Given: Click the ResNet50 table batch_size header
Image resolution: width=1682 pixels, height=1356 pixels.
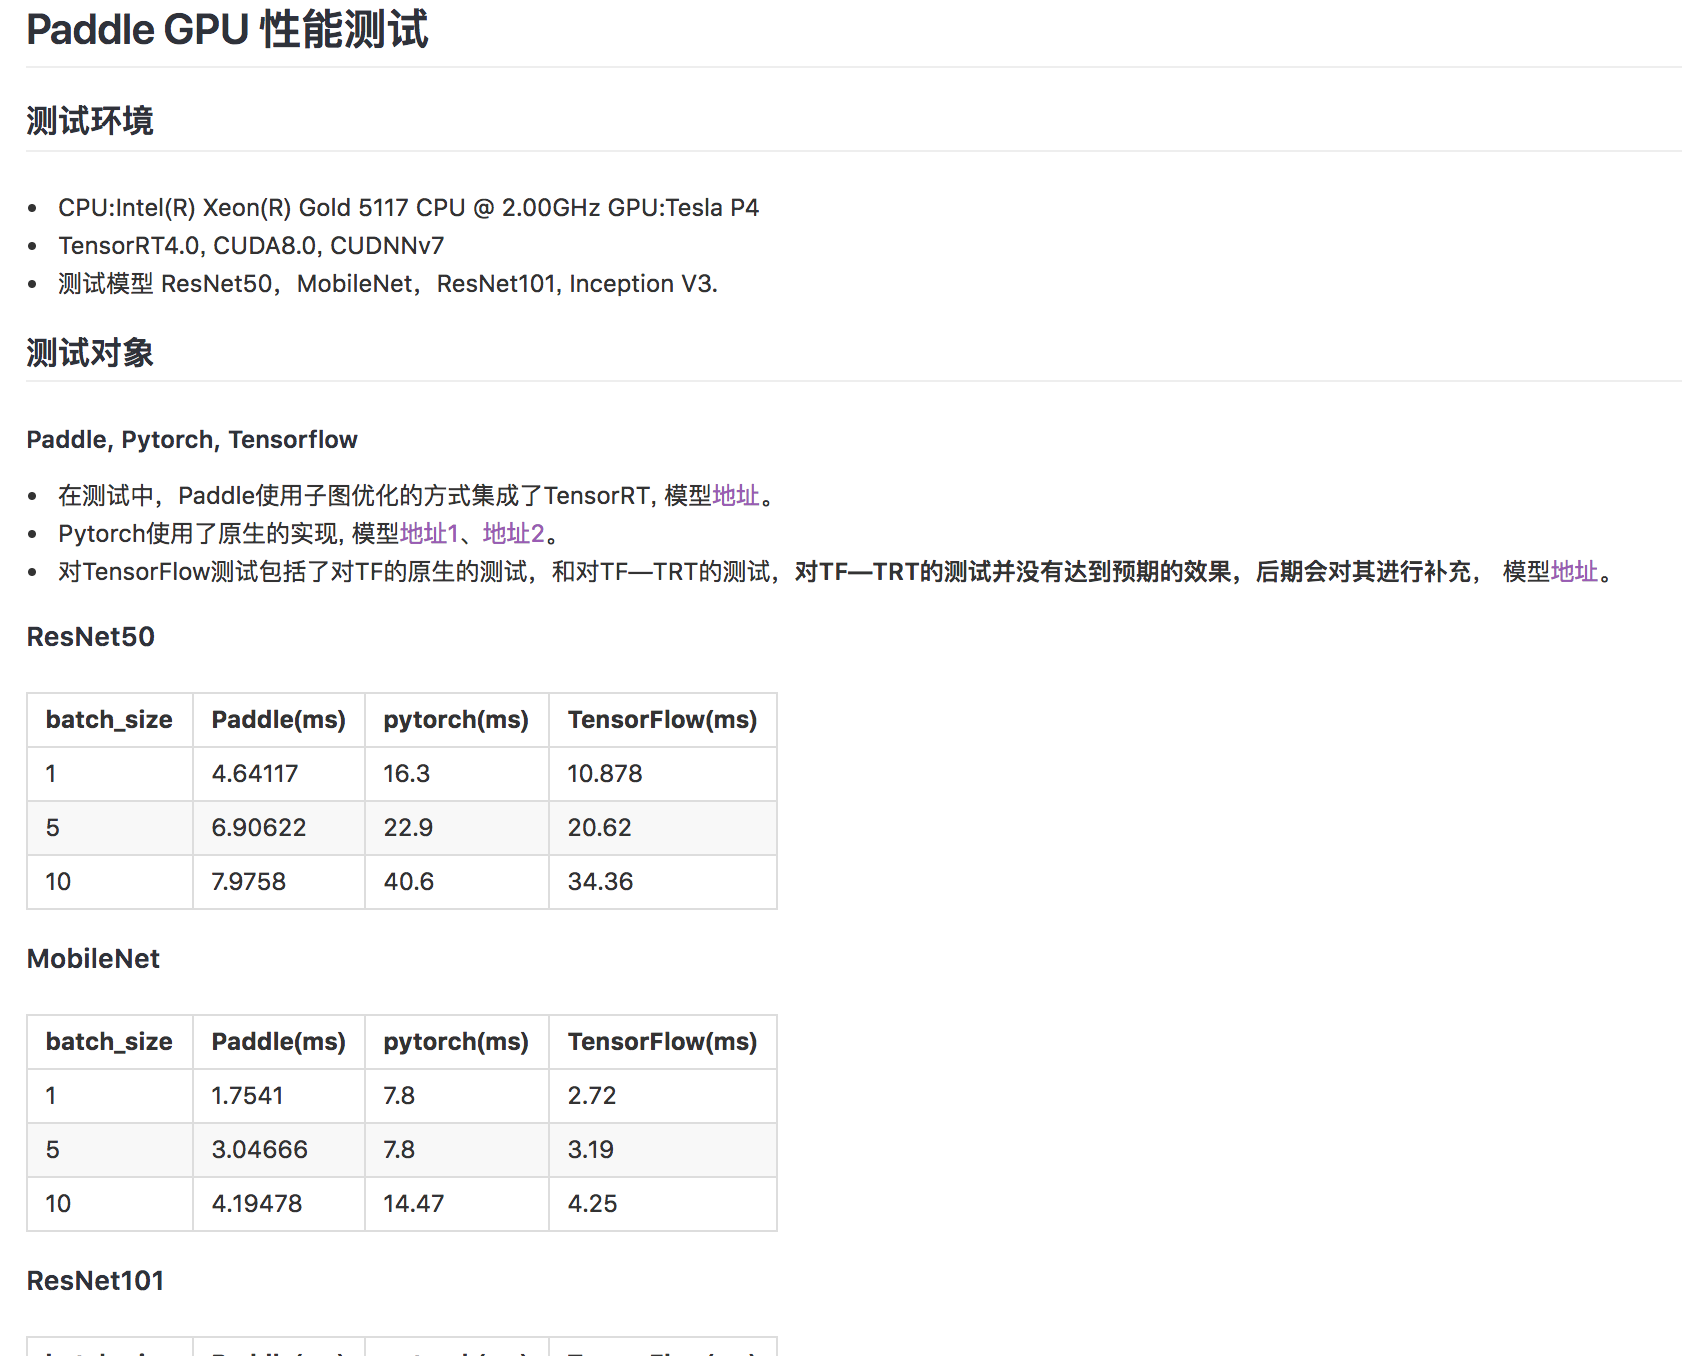Looking at the screenshot, I should click(109, 720).
